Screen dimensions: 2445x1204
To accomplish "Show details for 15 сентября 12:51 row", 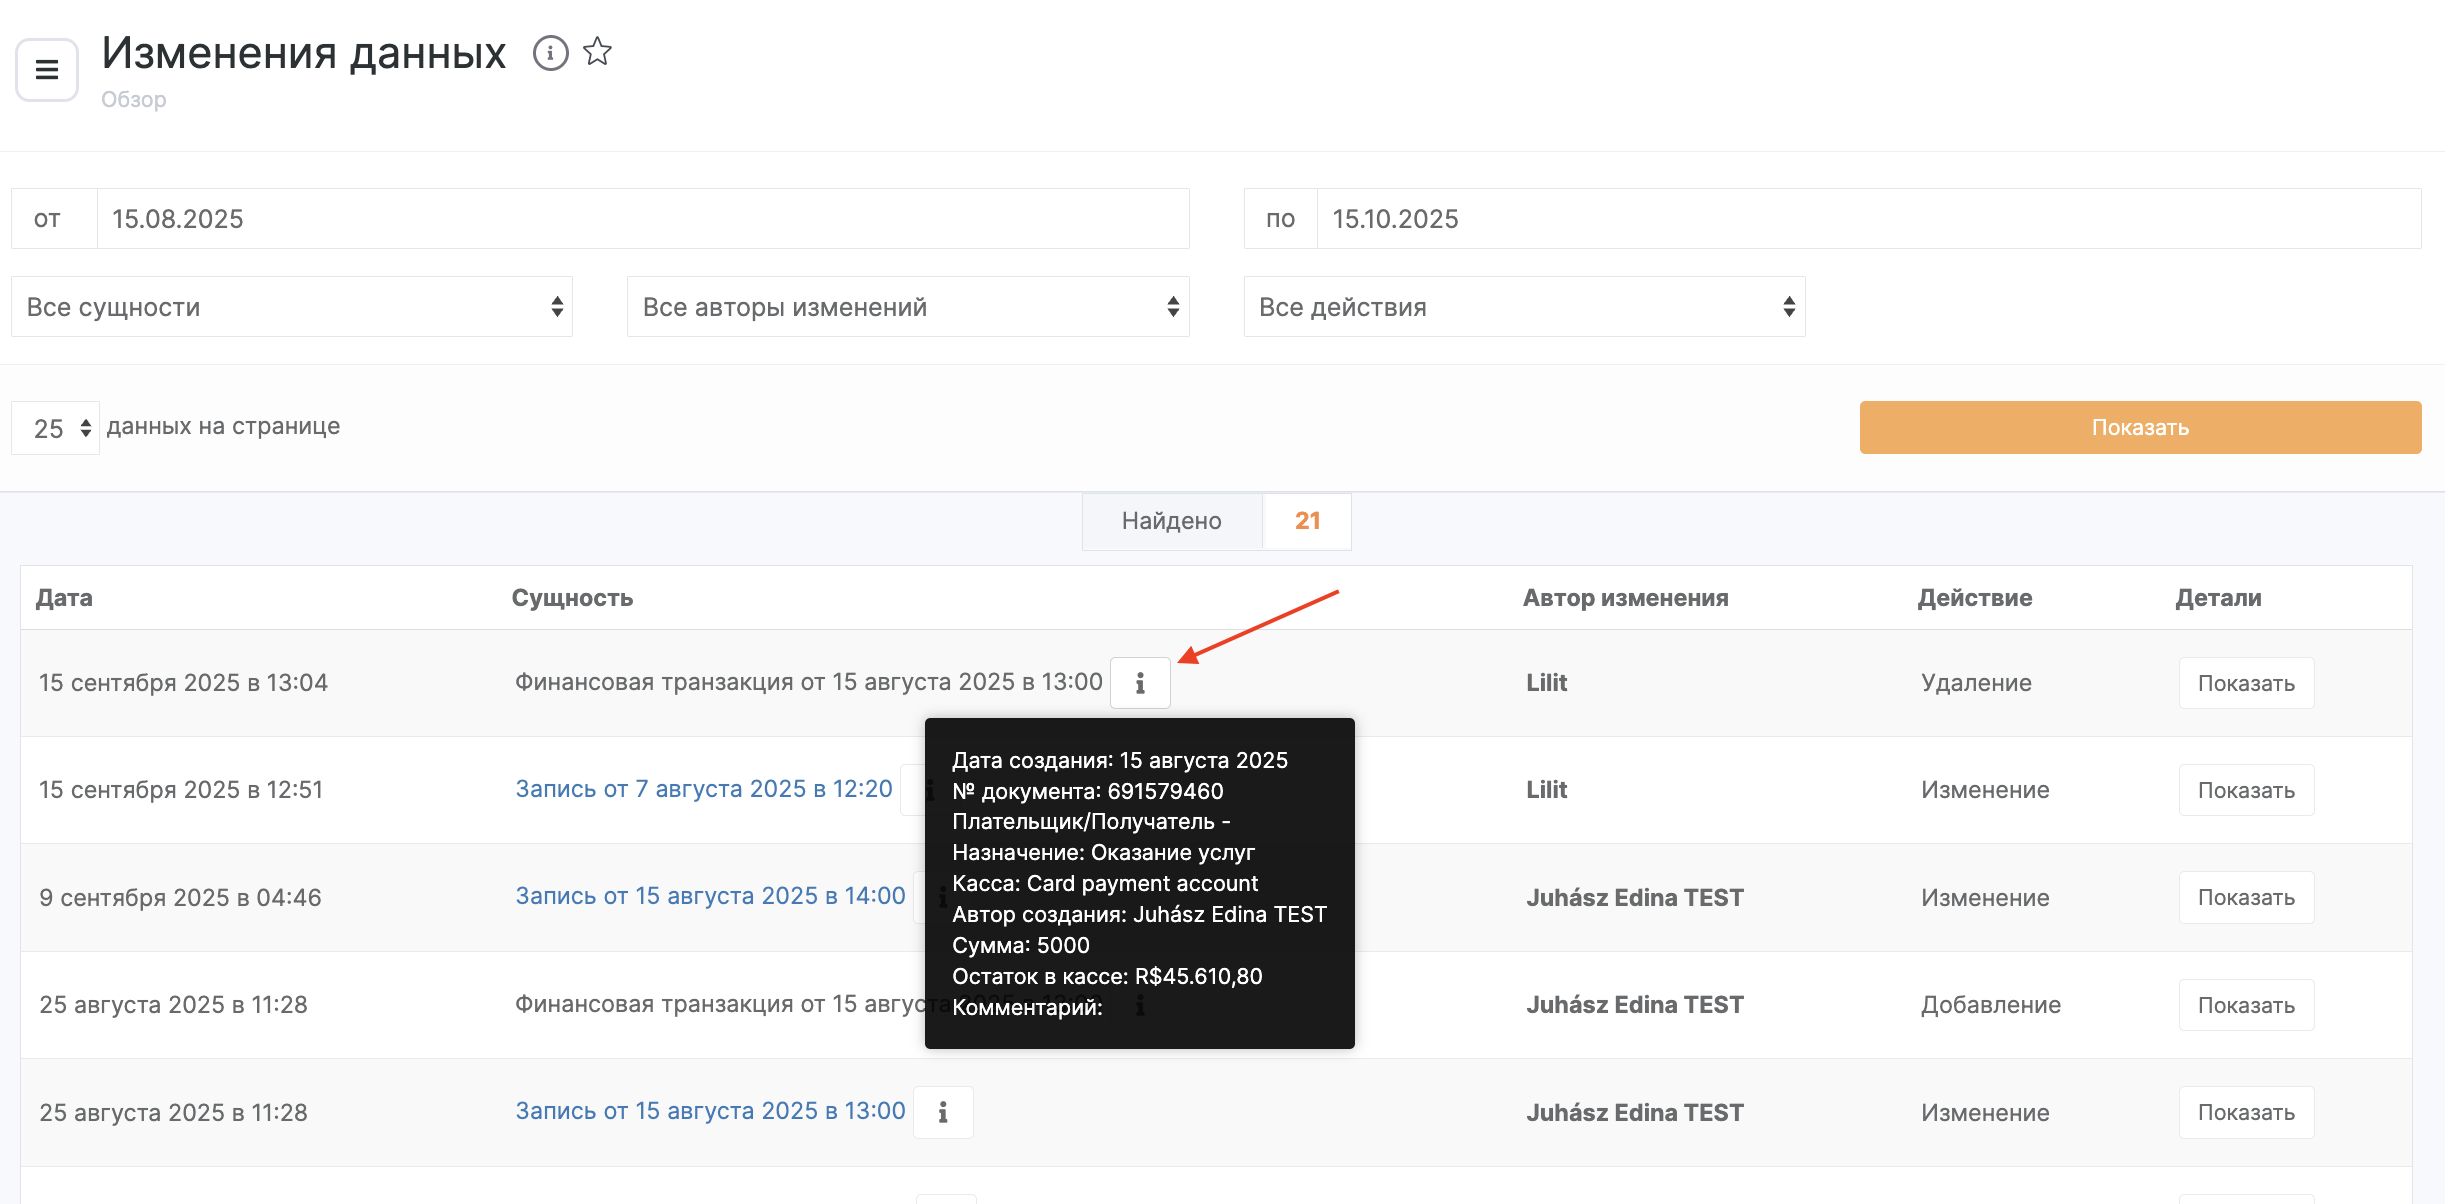I will [x=2245, y=790].
